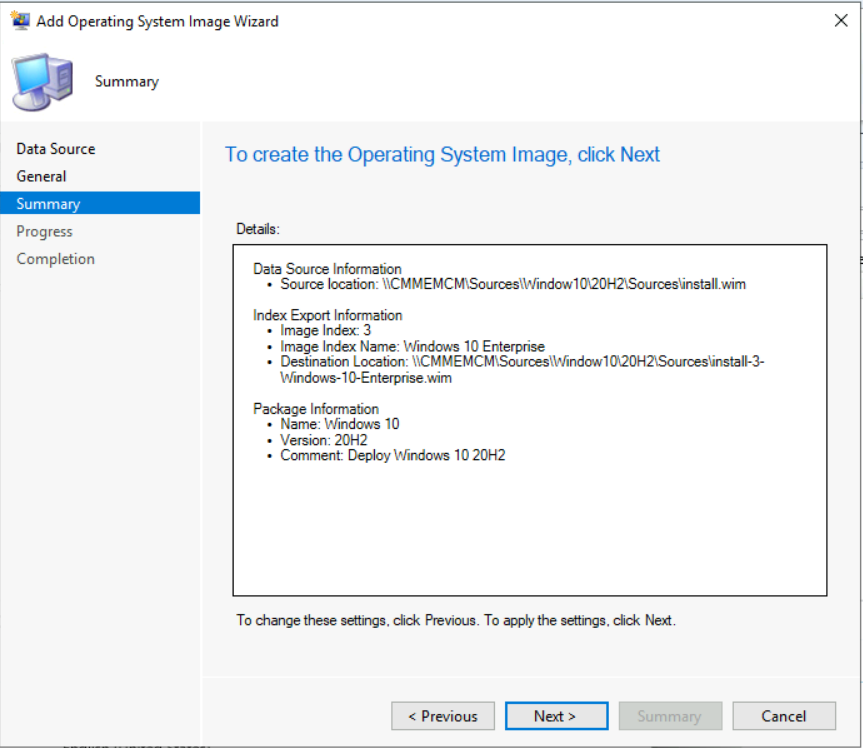Image resolution: width=863 pixels, height=748 pixels.
Task: Click the wizard title bar icon
Action: pyautogui.click(x=20, y=21)
